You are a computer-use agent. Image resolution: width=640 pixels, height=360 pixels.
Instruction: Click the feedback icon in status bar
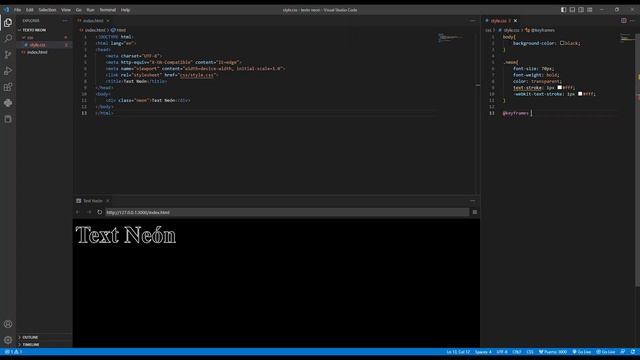coord(623,352)
